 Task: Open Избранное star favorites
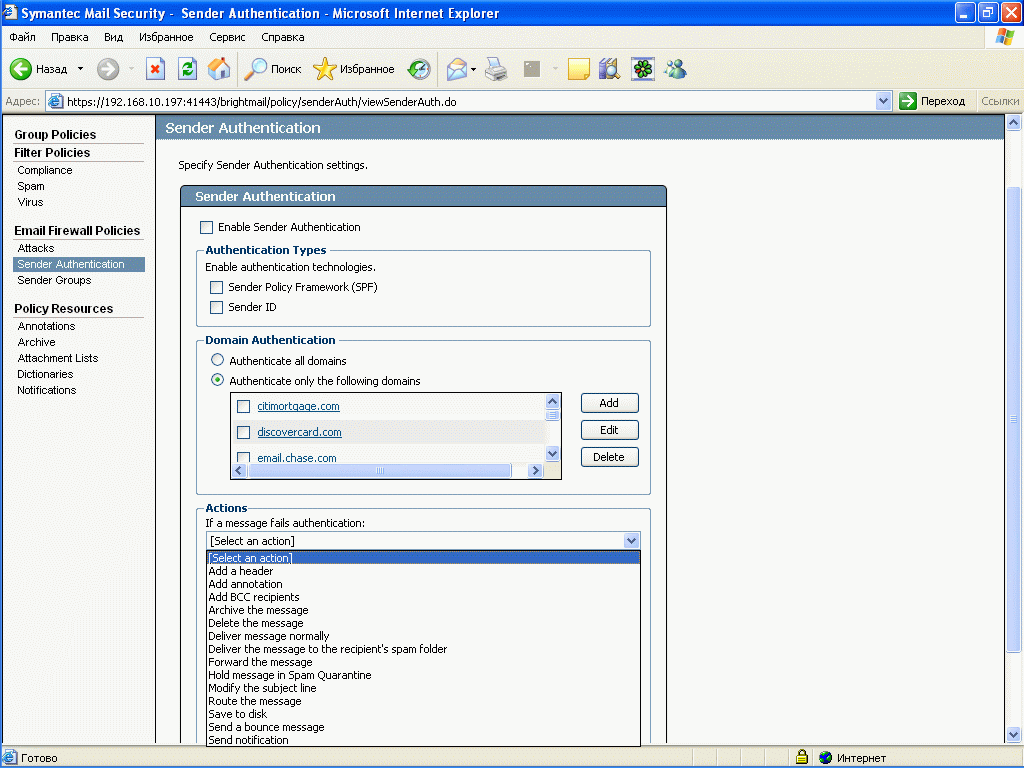325,69
